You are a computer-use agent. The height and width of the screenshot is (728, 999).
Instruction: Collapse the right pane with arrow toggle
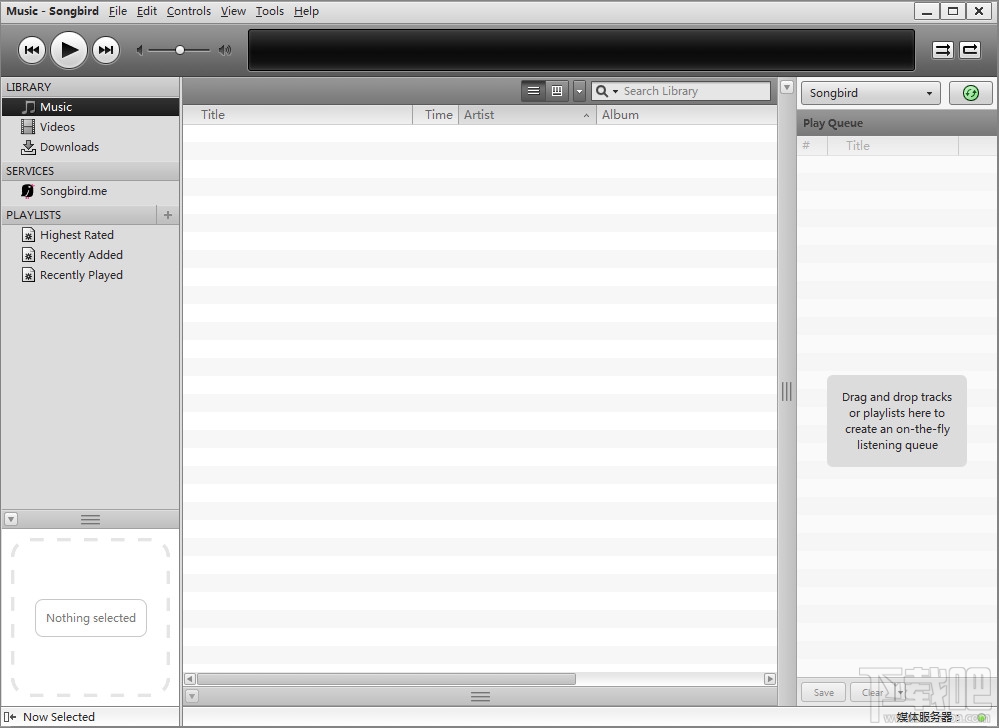(787, 87)
